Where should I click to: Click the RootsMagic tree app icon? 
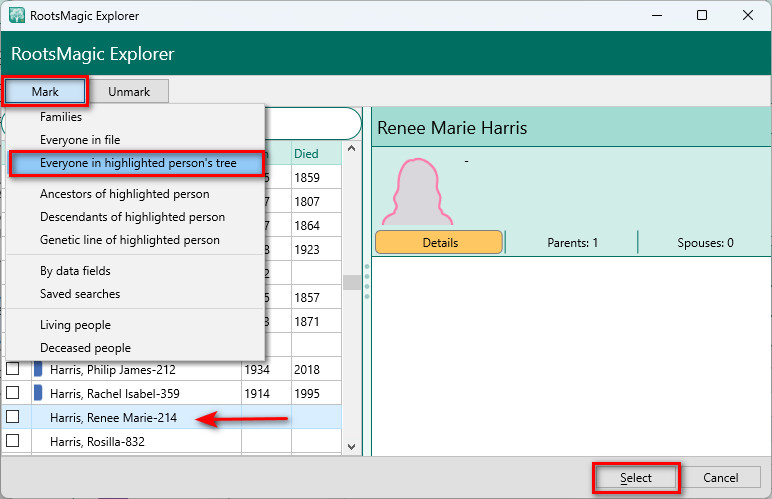coord(17,15)
